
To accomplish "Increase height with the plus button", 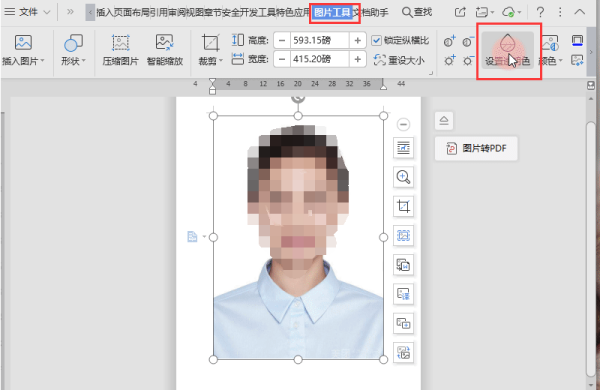I will click(357, 40).
